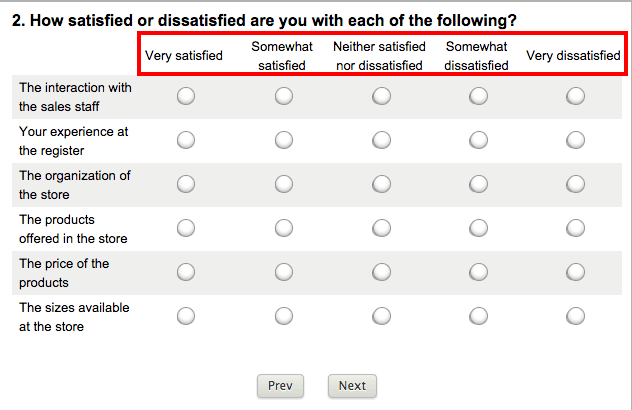This screenshot has width=632, height=410.
Task: Pick Somewhat dissatisfied for register experience
Action: (x=478, y=140)
